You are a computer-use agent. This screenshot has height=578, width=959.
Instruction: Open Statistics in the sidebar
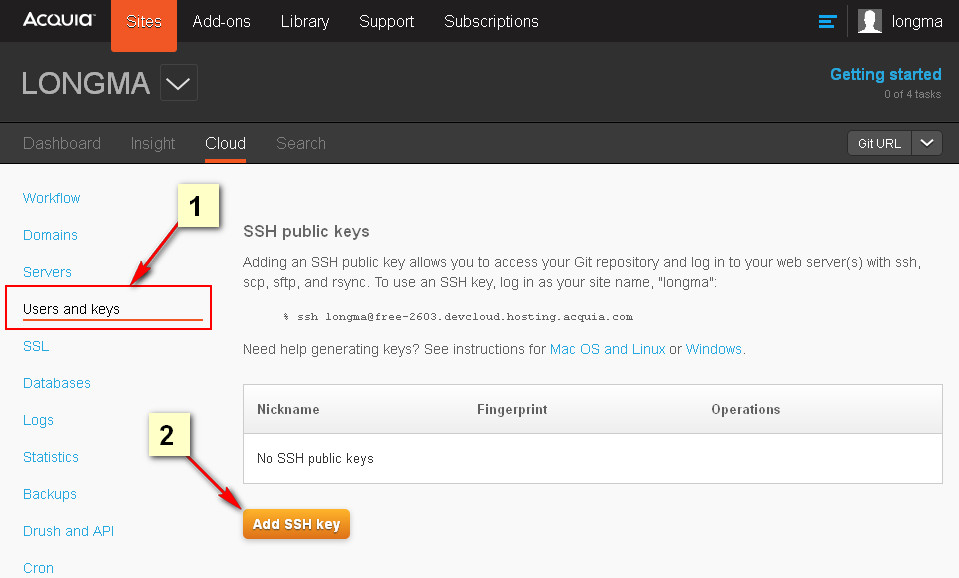pos(51,458)
